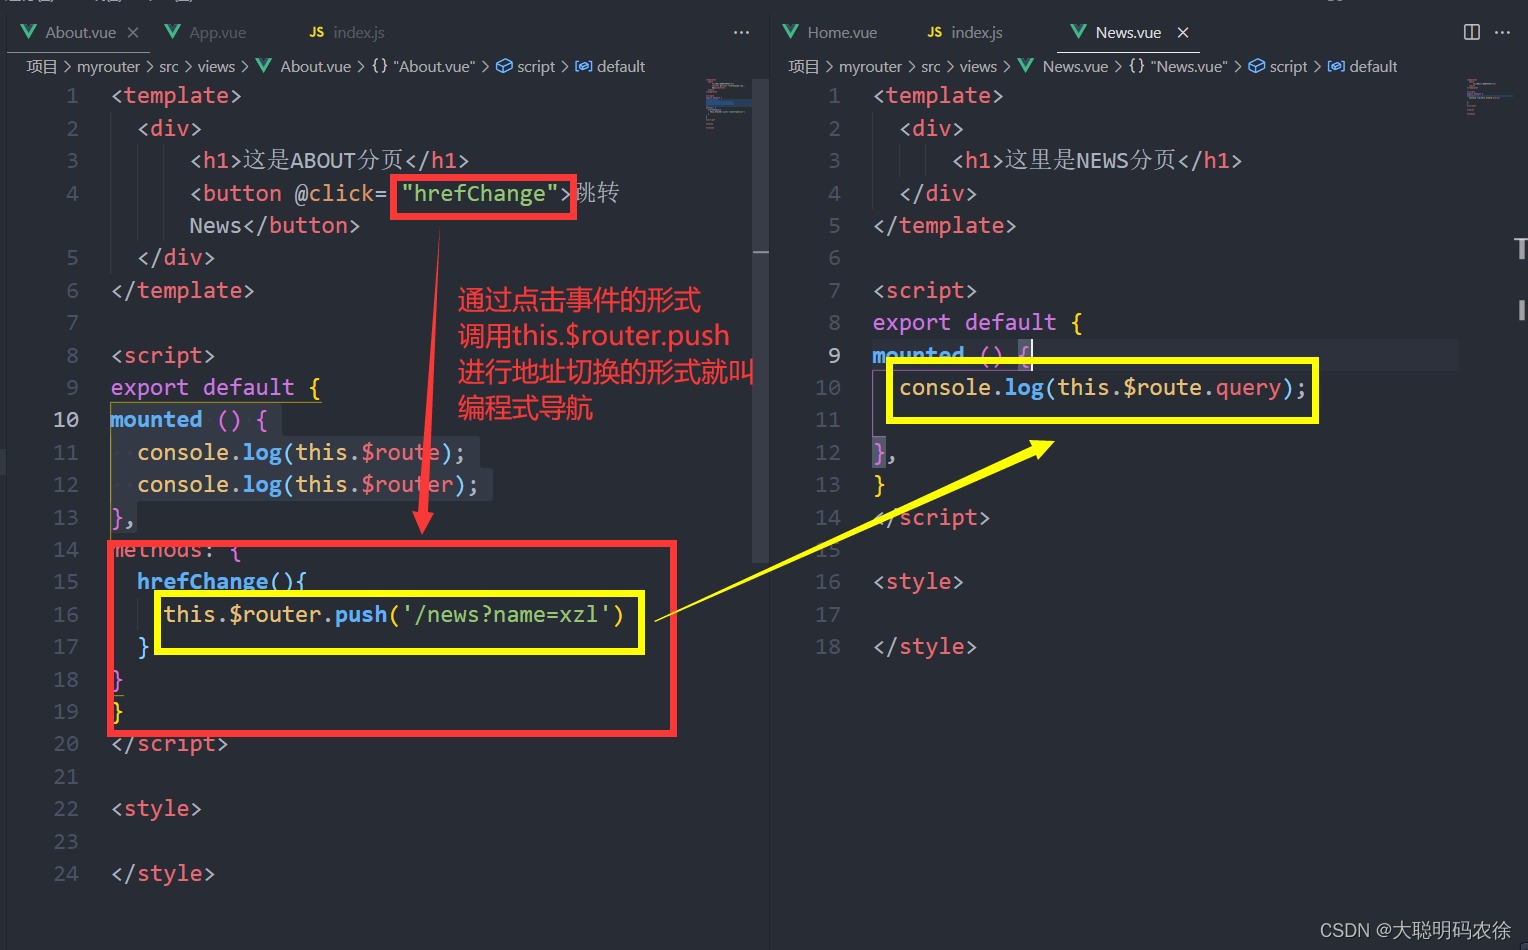The width and height of the screenshot is (1528, 950).
Task: Place cursor on "this.$router.push('/news?name=xzl')"
Action: click(x=394, y=614)
